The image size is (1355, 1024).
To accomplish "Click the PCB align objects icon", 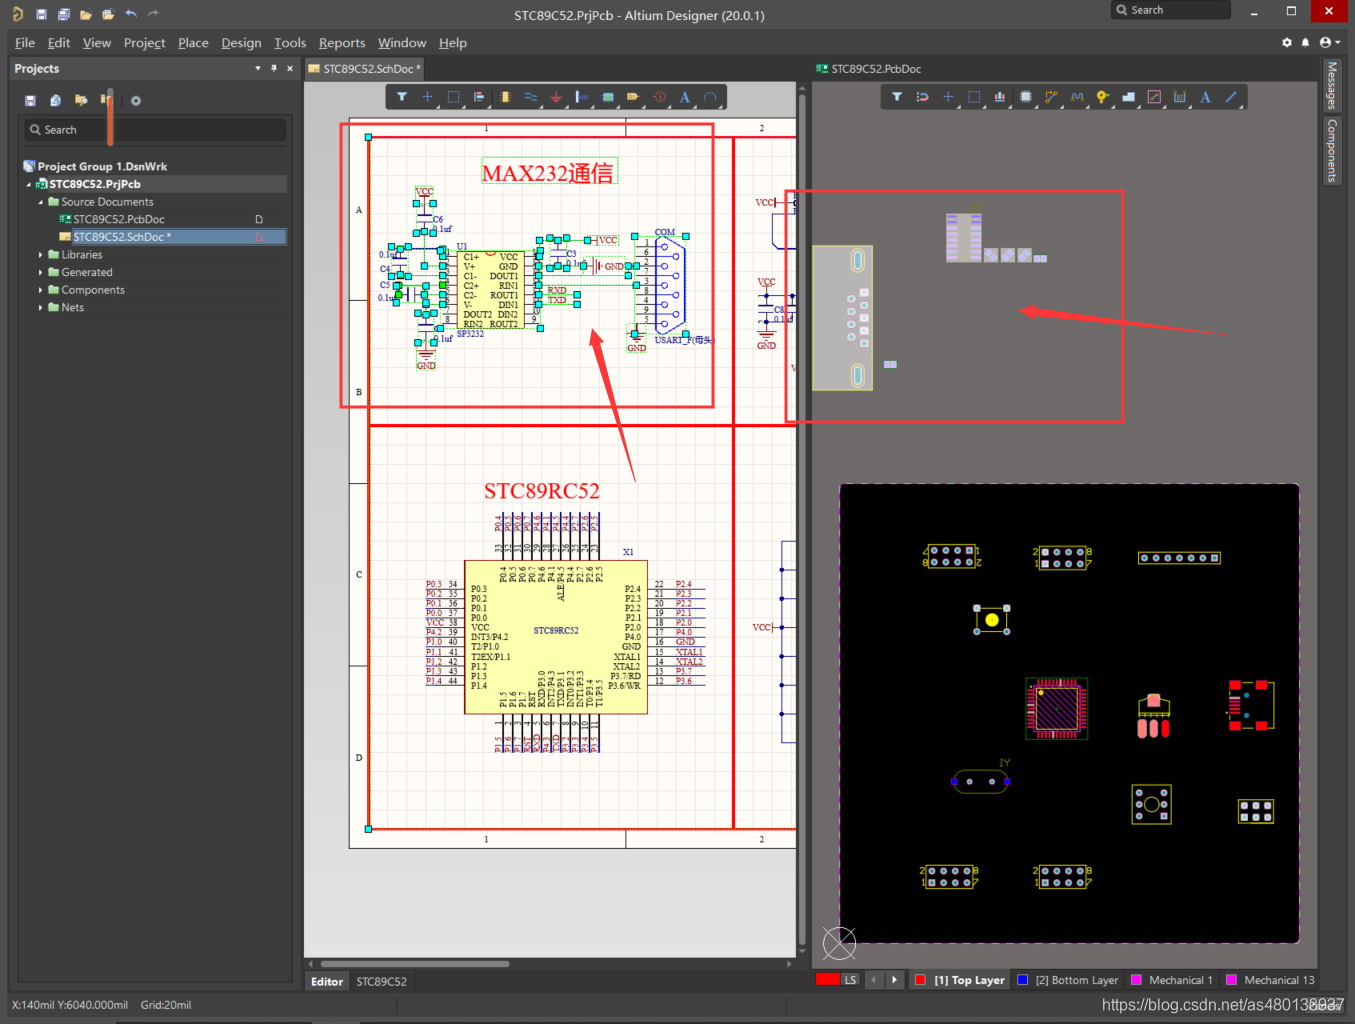I will pos(999,97).
